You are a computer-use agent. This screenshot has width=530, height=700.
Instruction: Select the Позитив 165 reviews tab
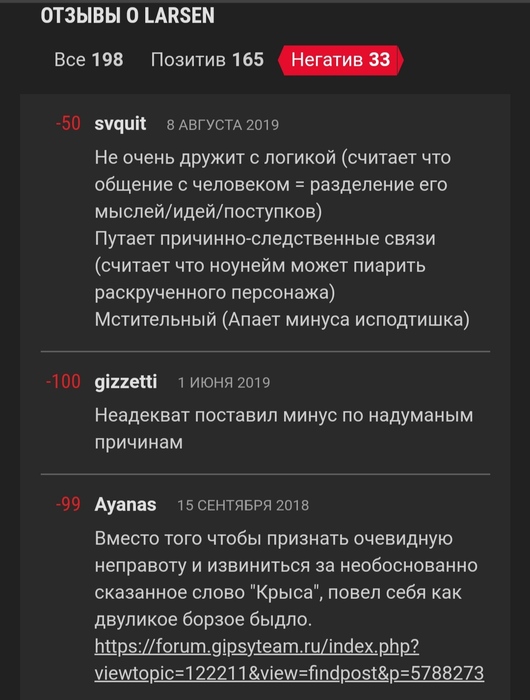click(x=207, y=59)
